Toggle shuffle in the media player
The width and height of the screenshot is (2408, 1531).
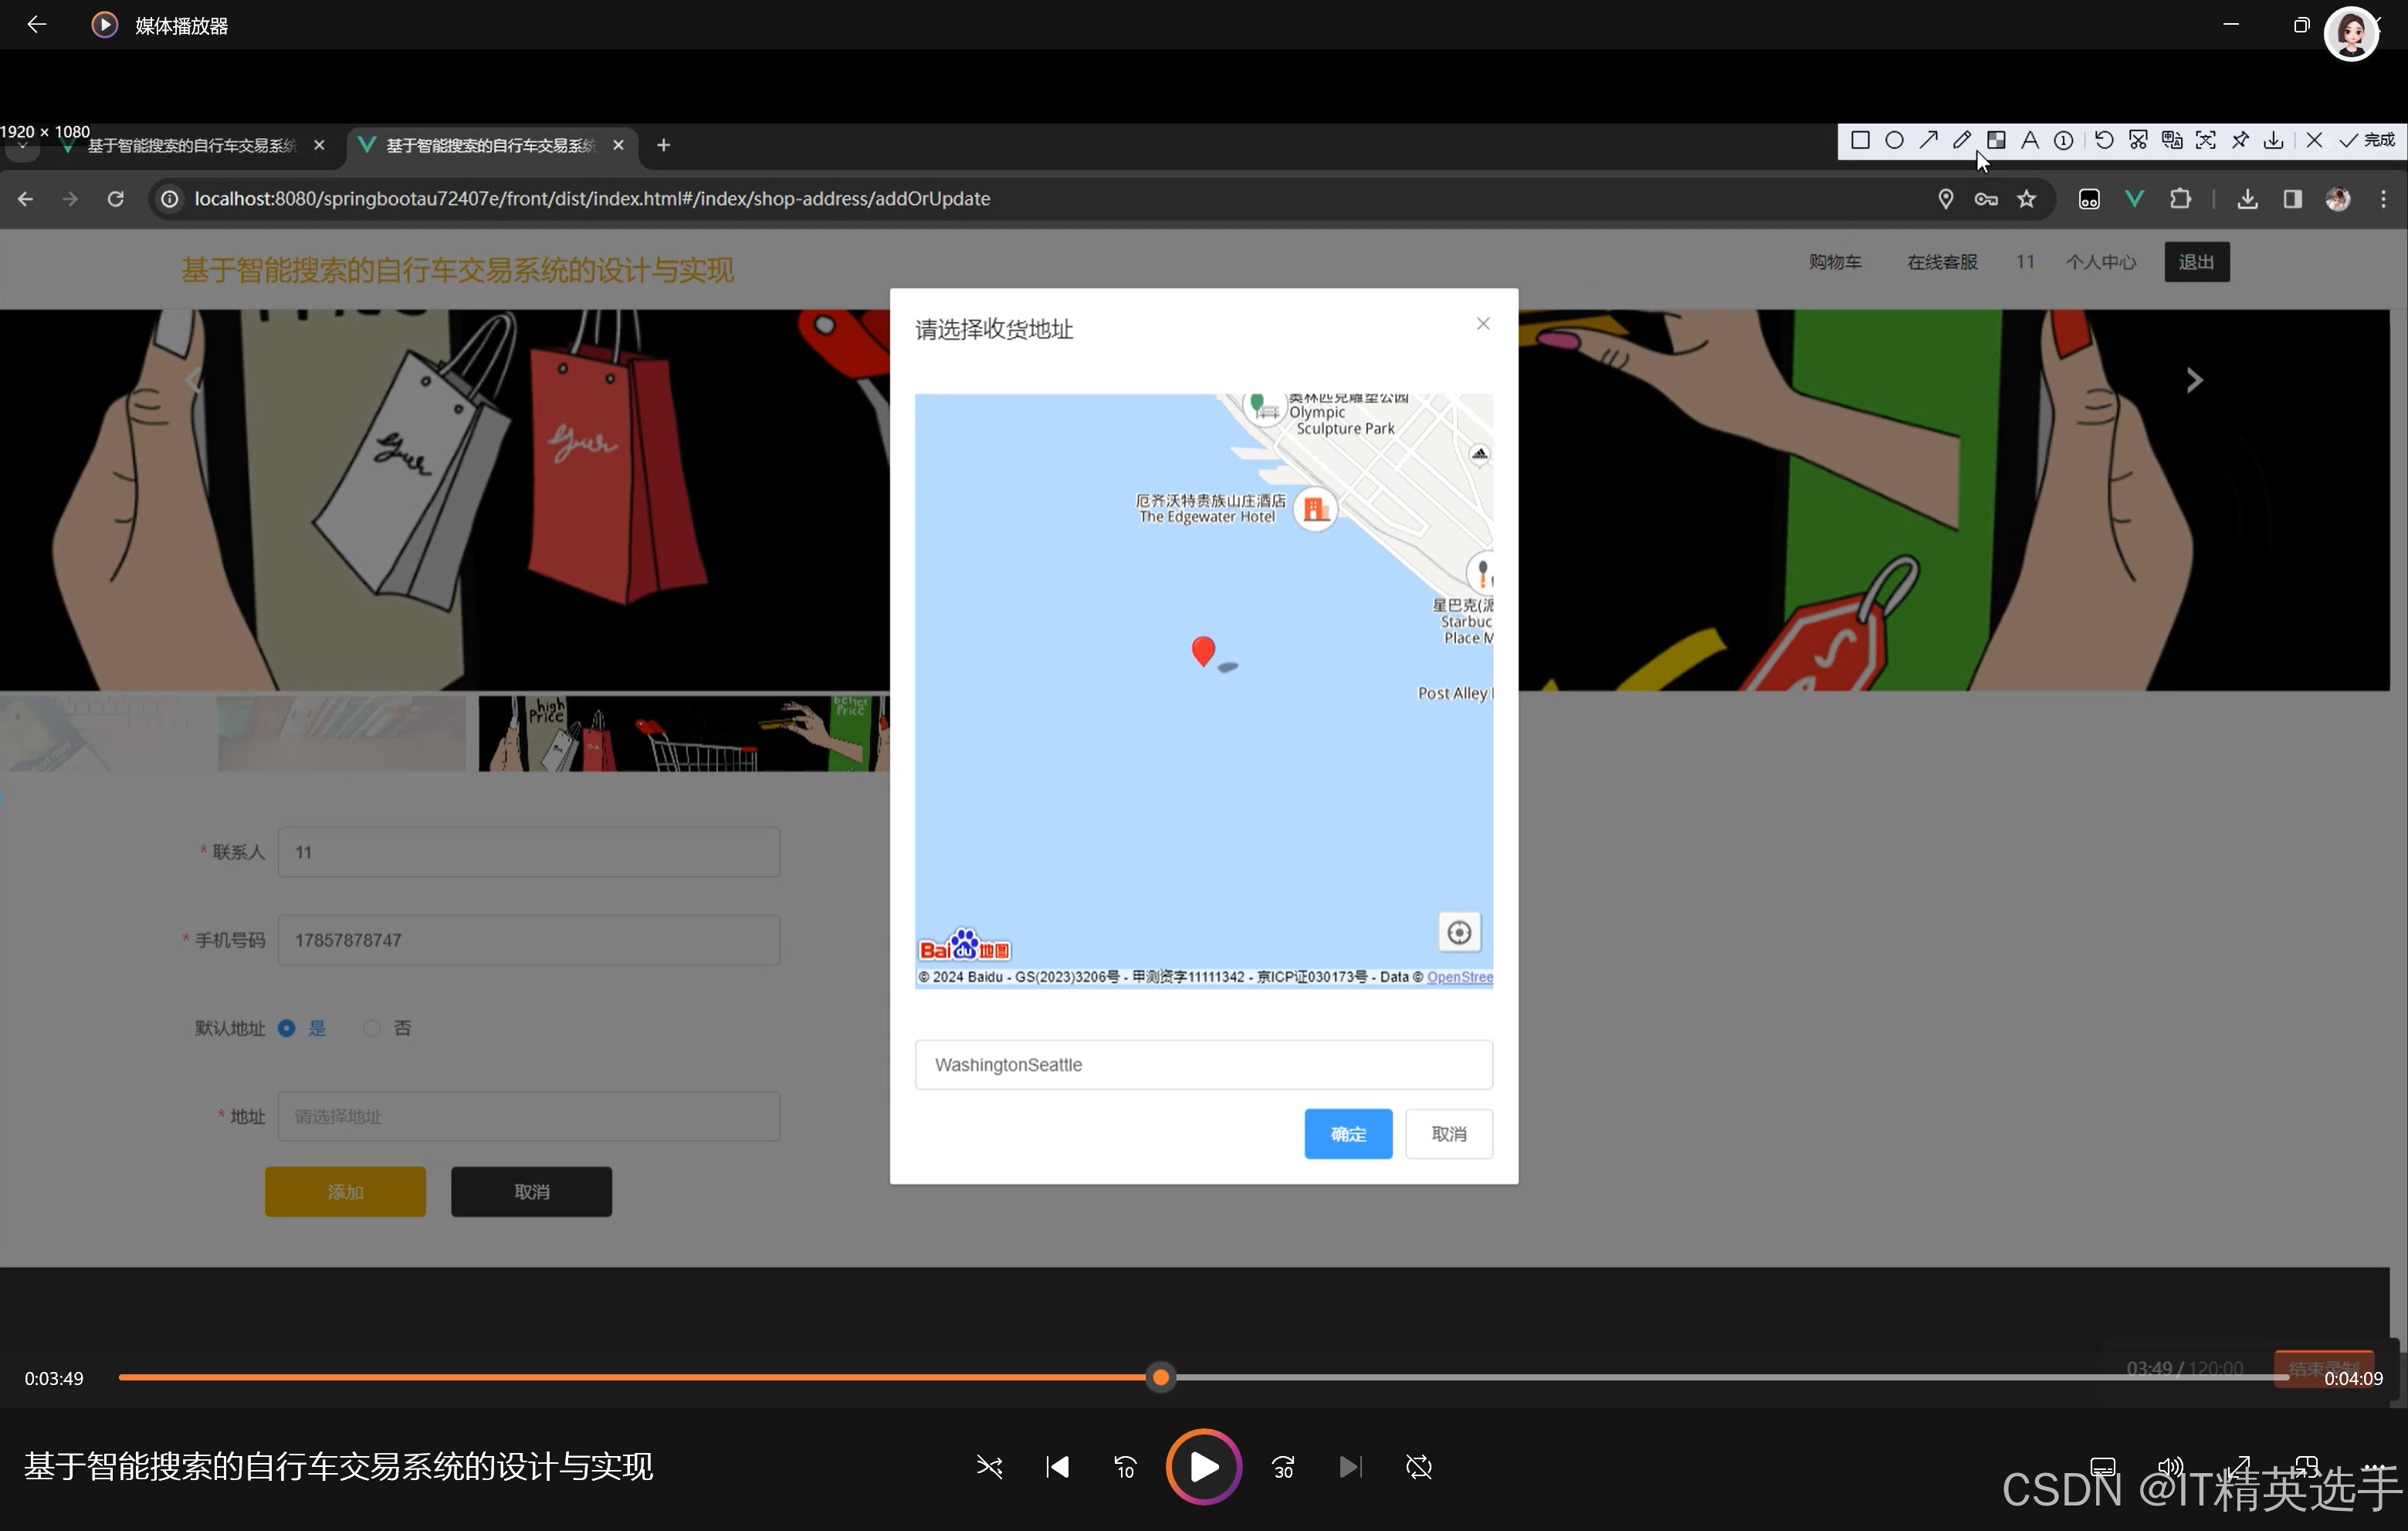tap(989, 1467)
